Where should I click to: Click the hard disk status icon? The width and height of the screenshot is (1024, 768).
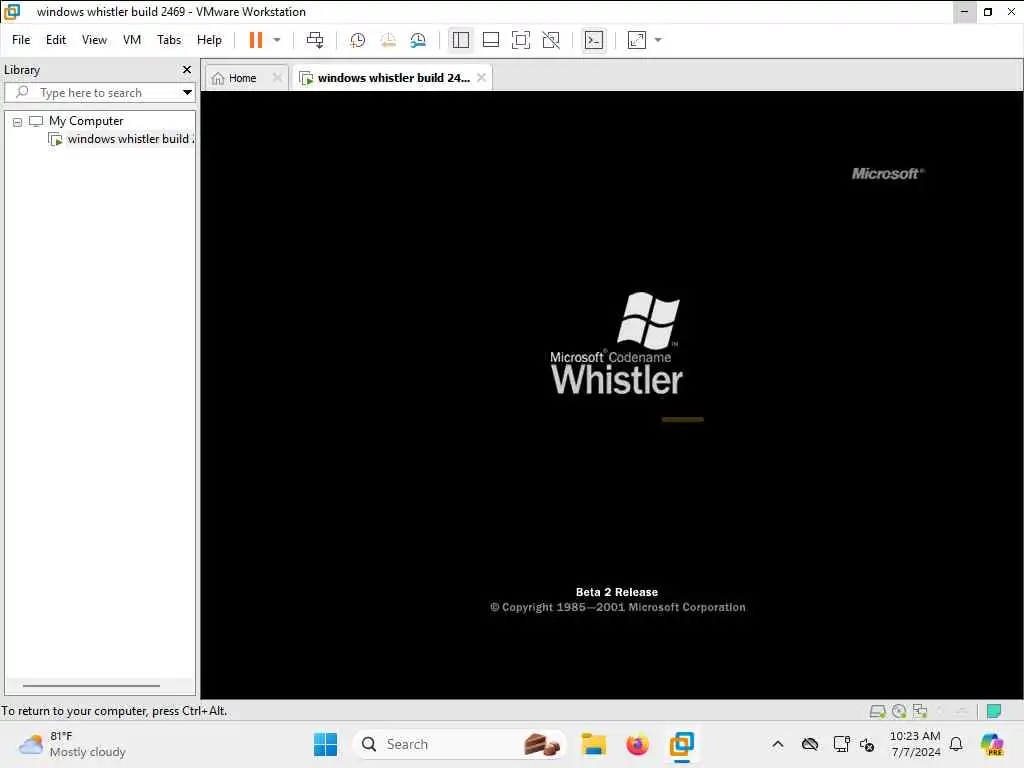click(x=878, y=711)
